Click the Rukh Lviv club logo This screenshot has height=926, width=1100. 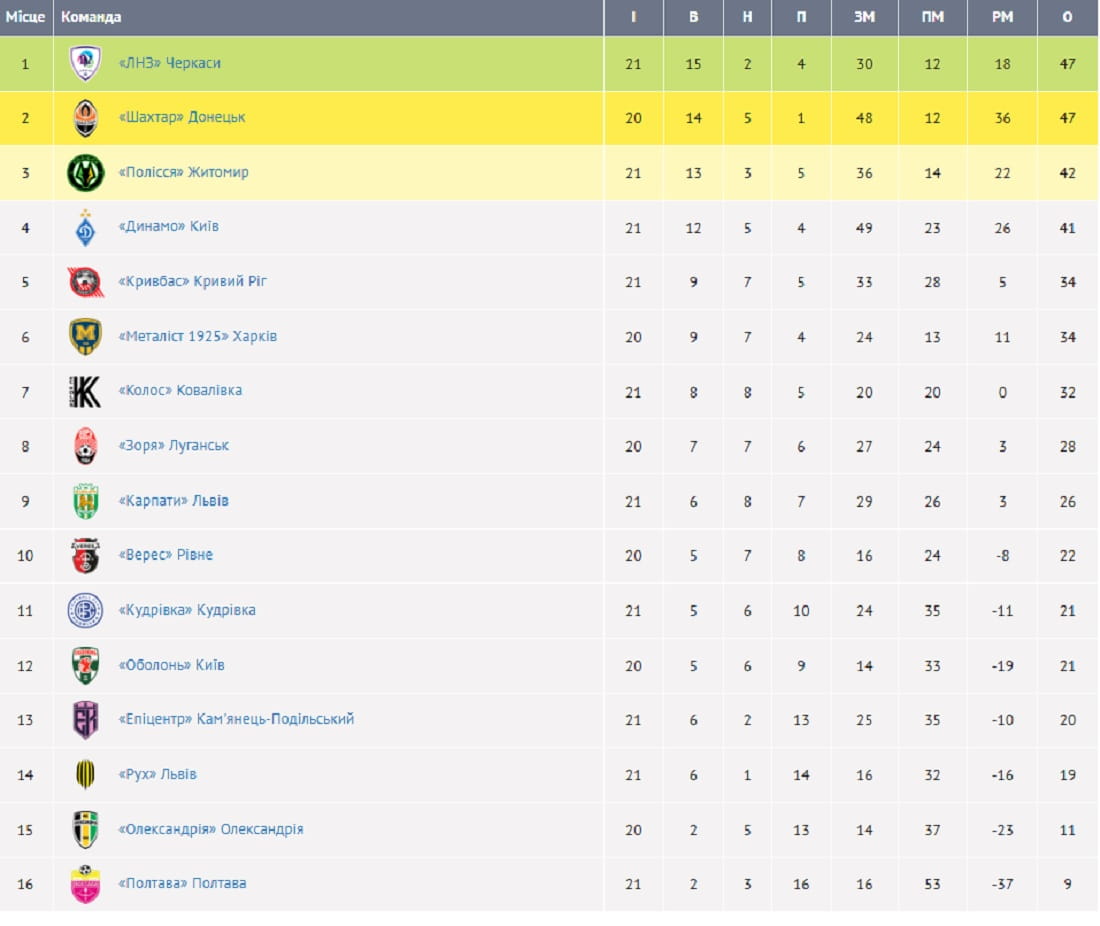[x=85, y=774]
